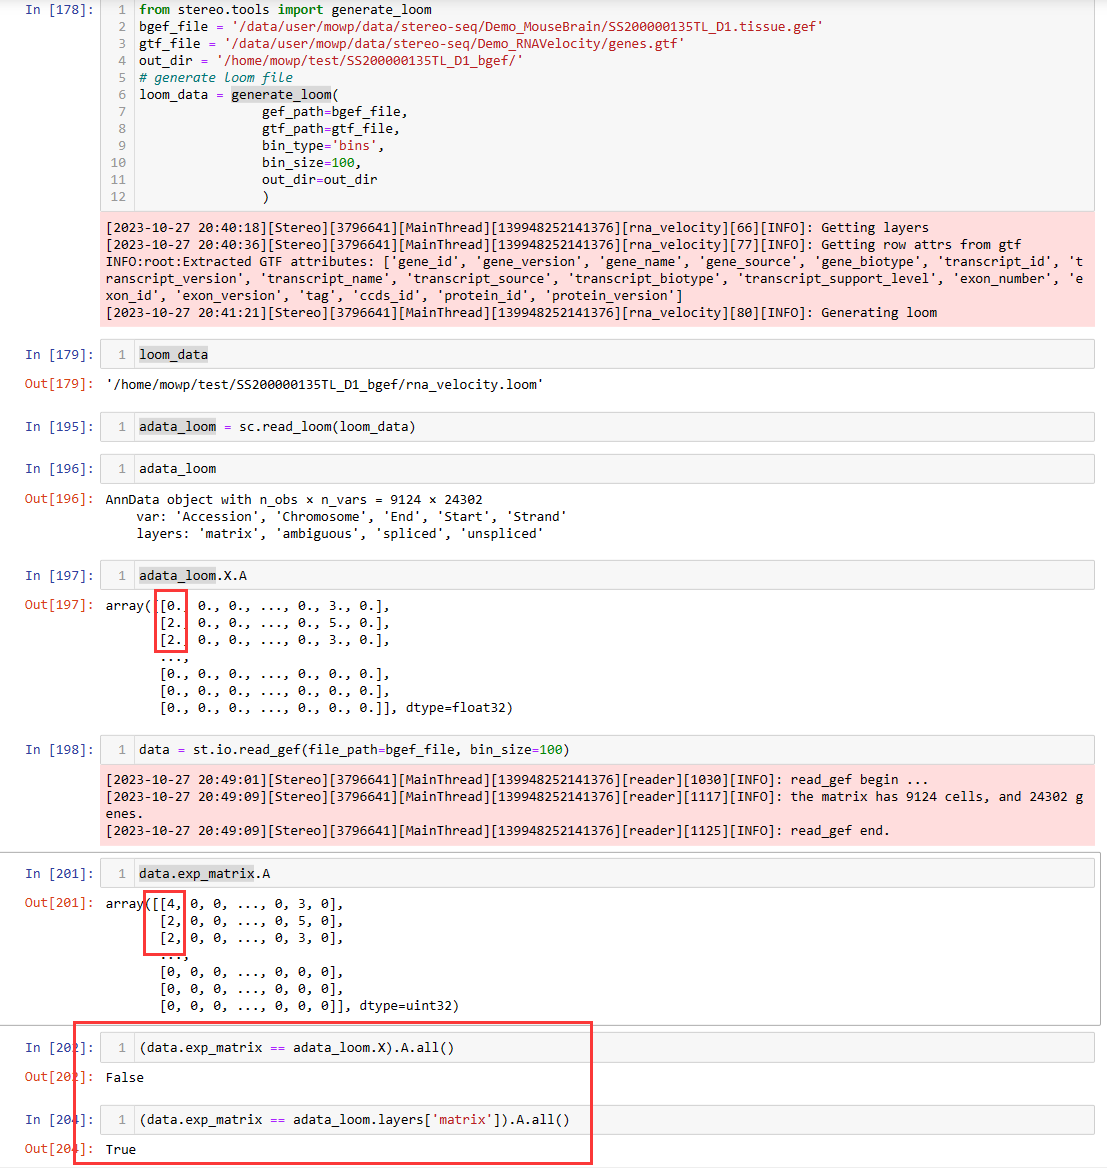
Task: Click inside the loom_data cell
Action: pyautogui.click(x=173, y=354)
